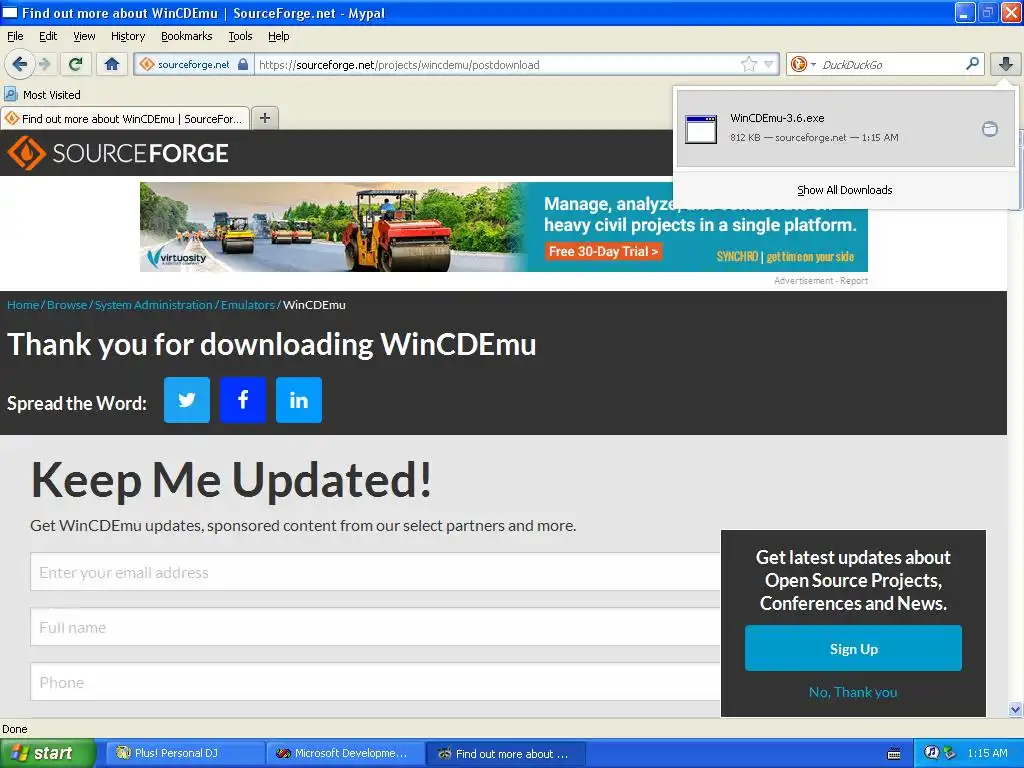Open the Help menu
This screenshot has height=768, width=1024.
(278, 36)
